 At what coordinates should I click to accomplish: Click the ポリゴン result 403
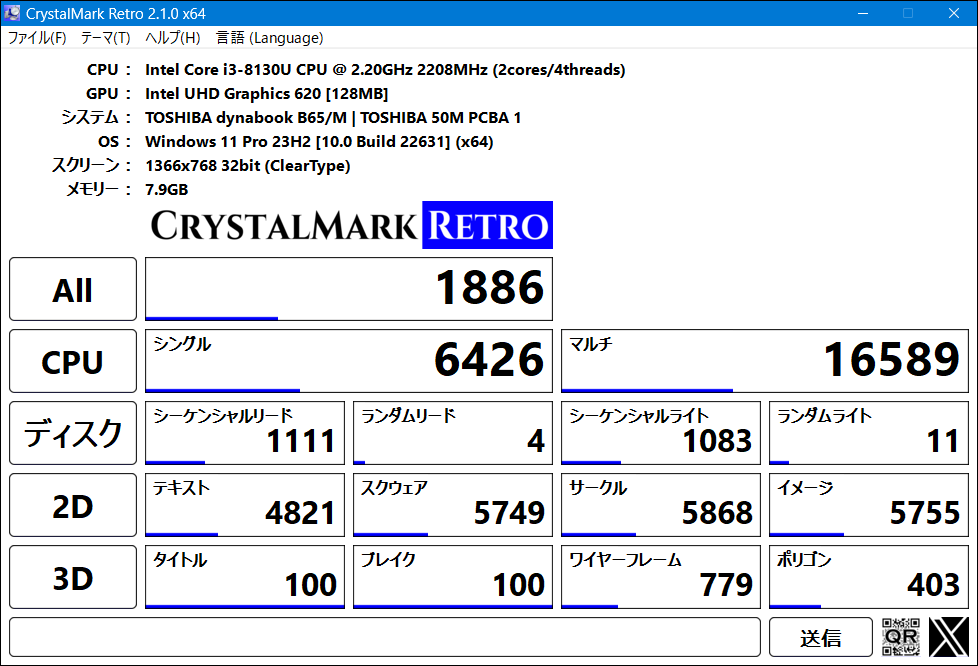pyautogui.click(x=869, y=577)
